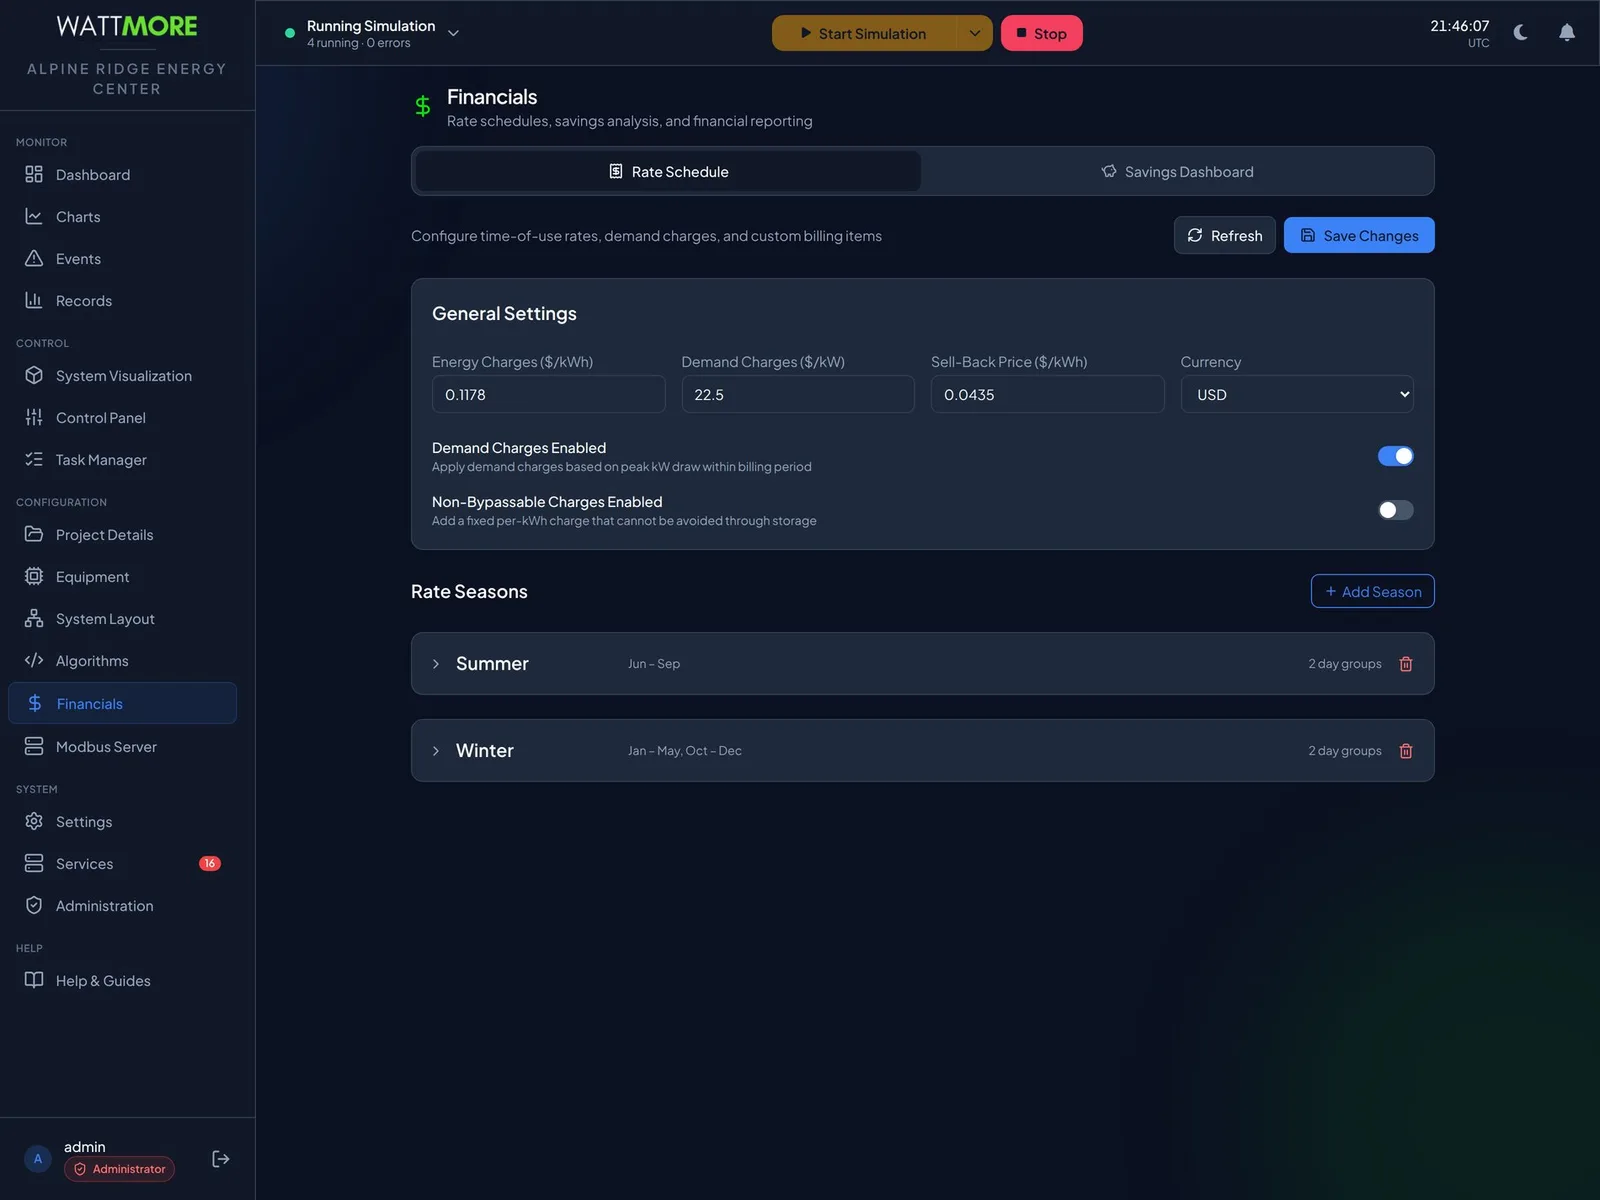The height and width of the screenshot is (1200, 1600).
Task: Click the Save Changes button
Action: point(1359,235)
